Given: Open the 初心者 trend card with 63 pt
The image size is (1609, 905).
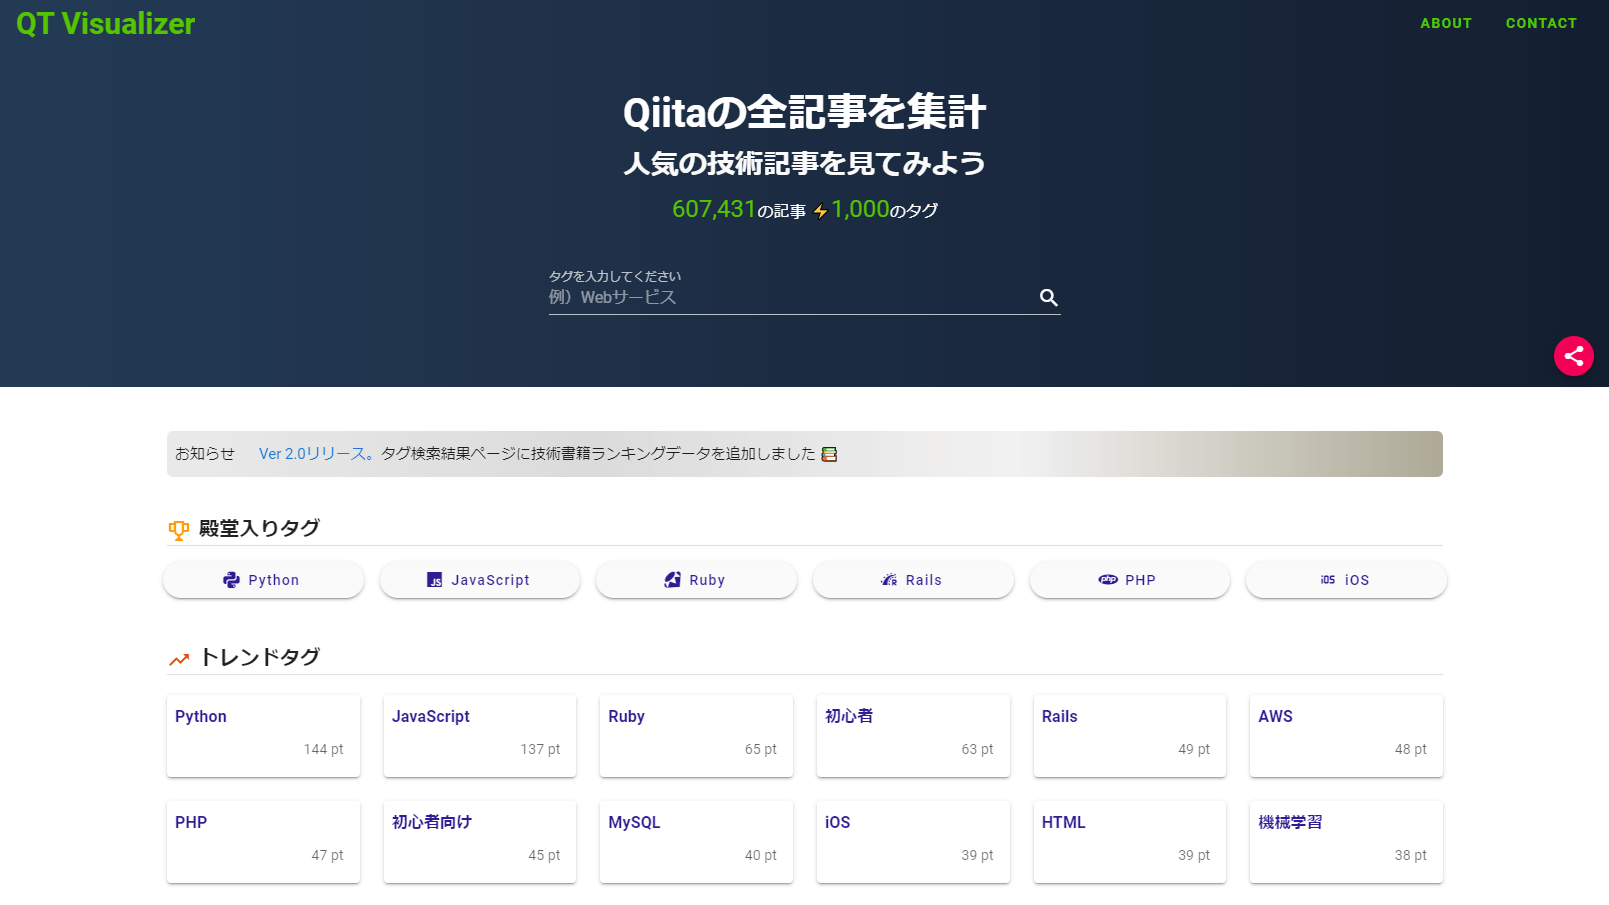Looking at the screenshot, I should click(x=913, y=735).
